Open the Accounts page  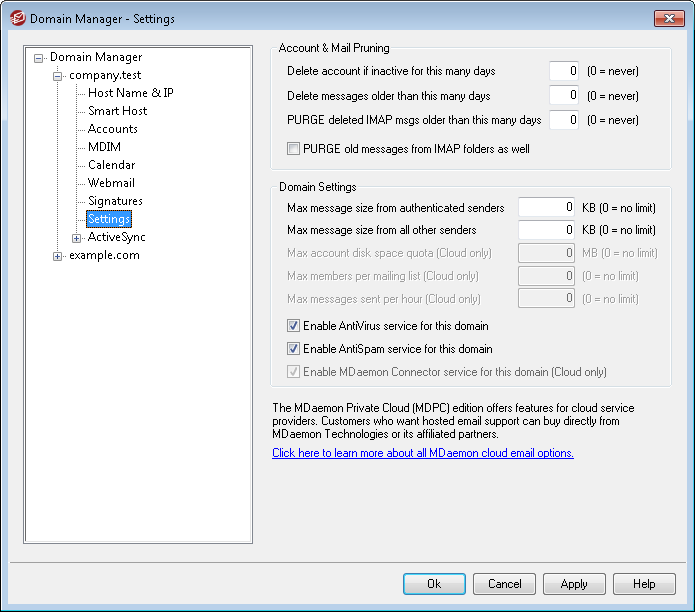tap(113, 129)
